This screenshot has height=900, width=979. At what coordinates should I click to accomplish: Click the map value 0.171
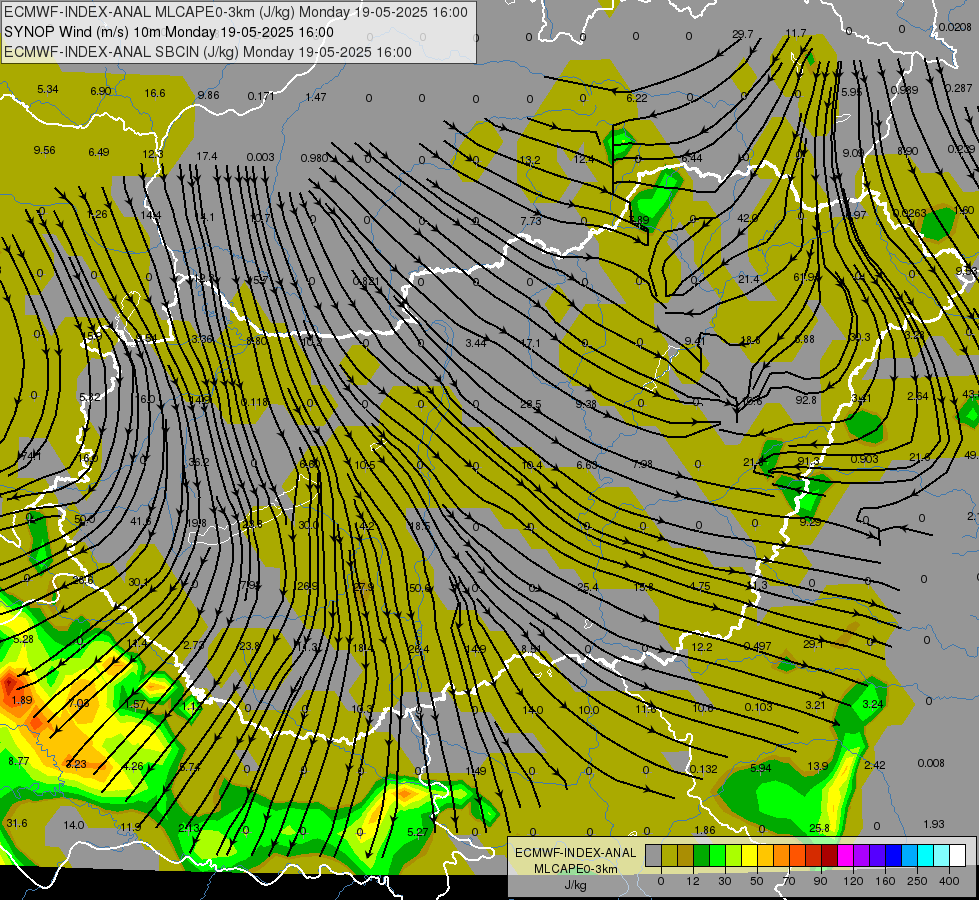(x=261, y=96)
